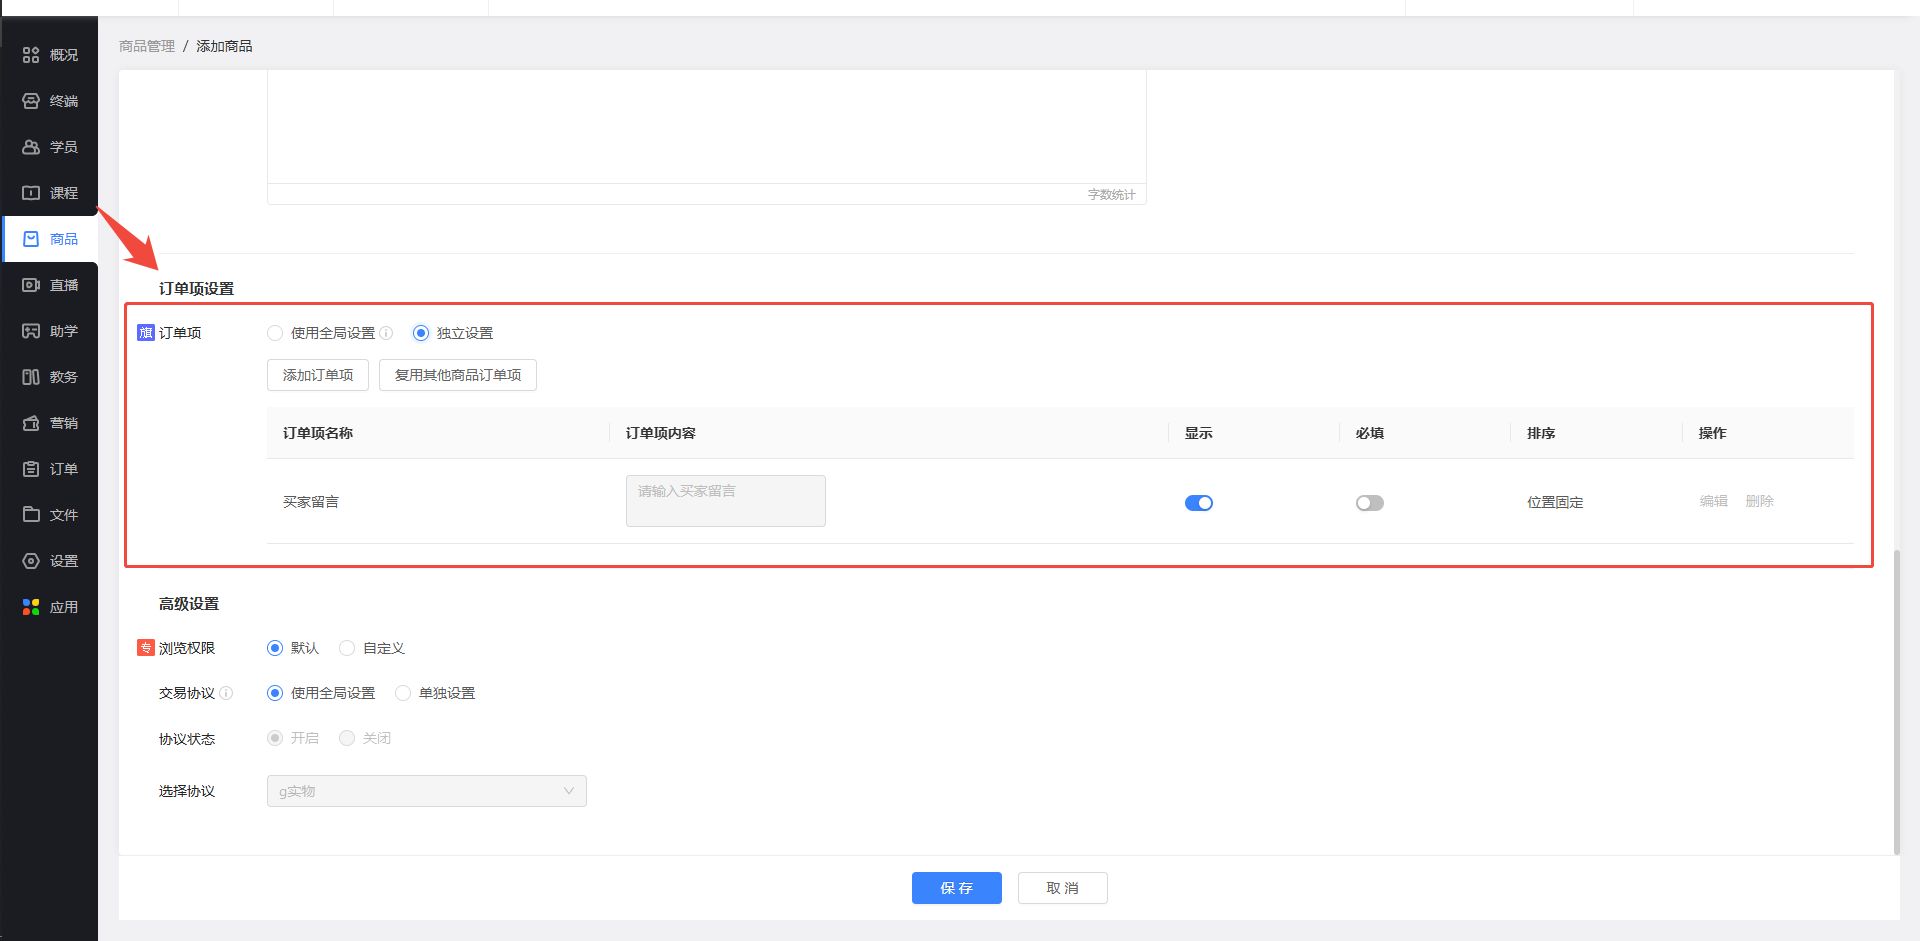This screenshot has height=941, width=1920.
Task: Open the 直播 live broadcast sidebar icon
Action: point(31,285)
